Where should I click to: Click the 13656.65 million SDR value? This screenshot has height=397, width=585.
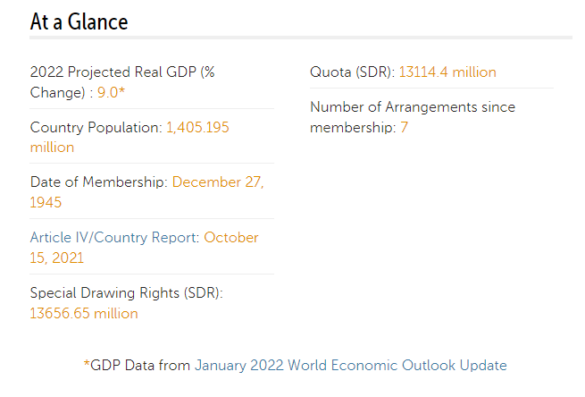(x=84, y=313)
